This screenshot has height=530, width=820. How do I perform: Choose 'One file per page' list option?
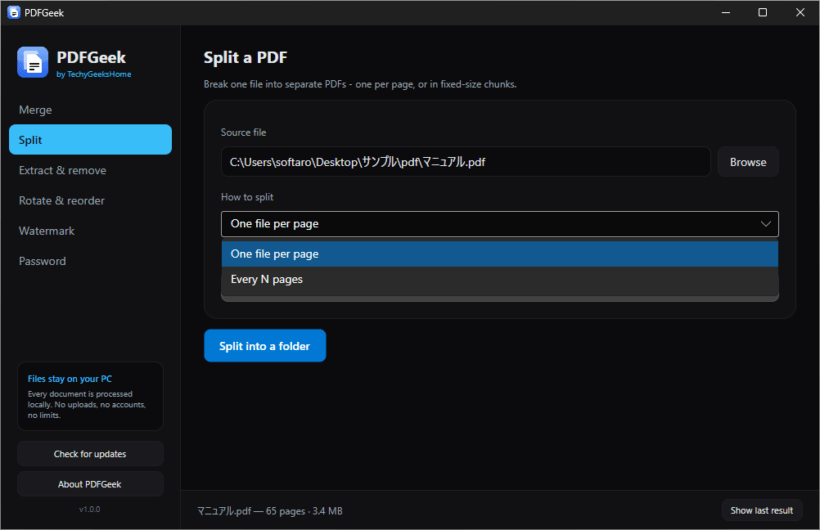click(500, 254)
